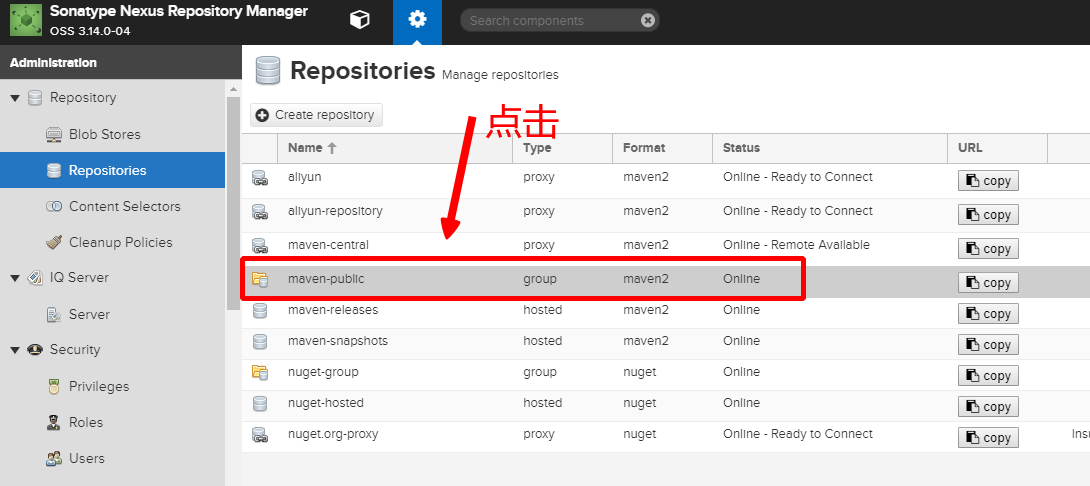
Task: Click the Repositories sidebar item icon
Action: click(x=54, y=170)
